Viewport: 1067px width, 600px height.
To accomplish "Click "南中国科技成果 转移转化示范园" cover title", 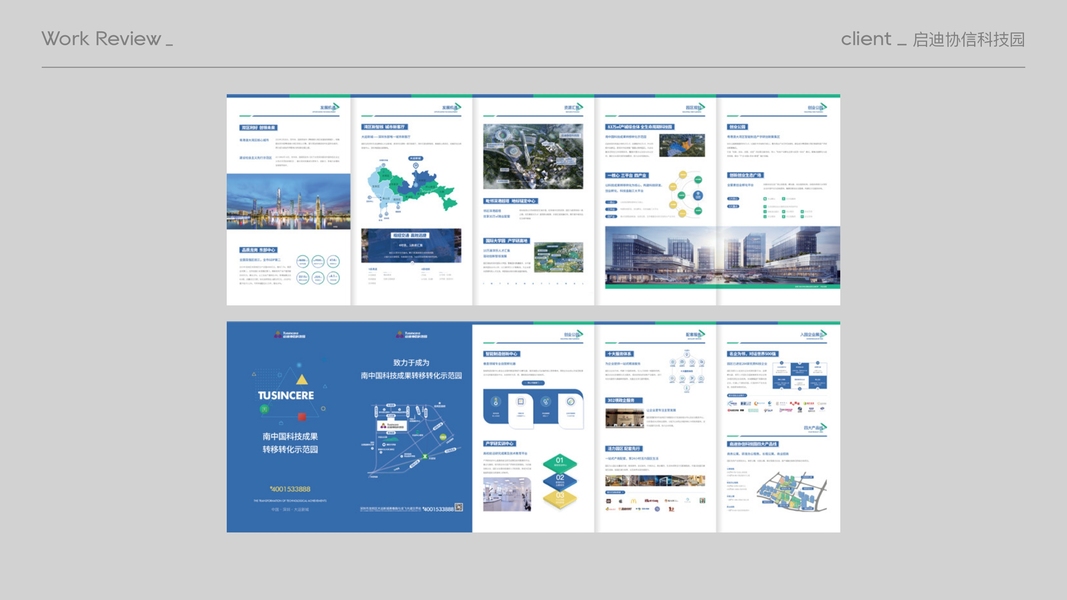I will pyautogui.click(x=290, y=443).
